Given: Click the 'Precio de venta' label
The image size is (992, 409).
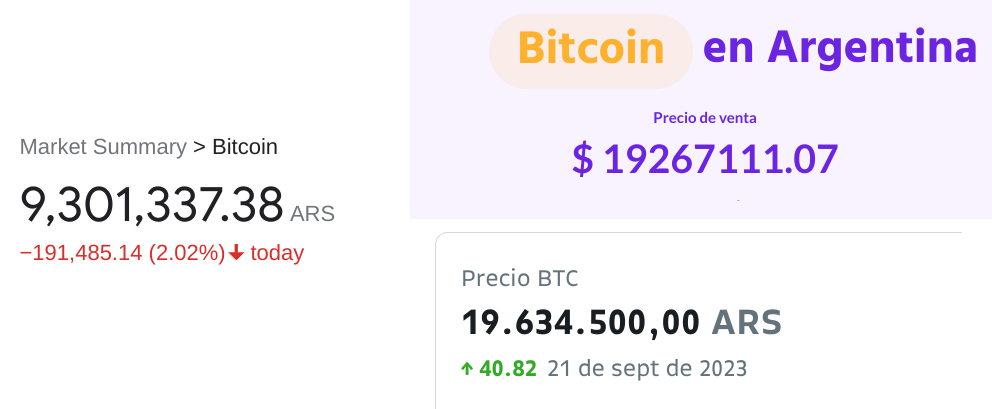Looking at the screenshot, I should coord(705,118).
